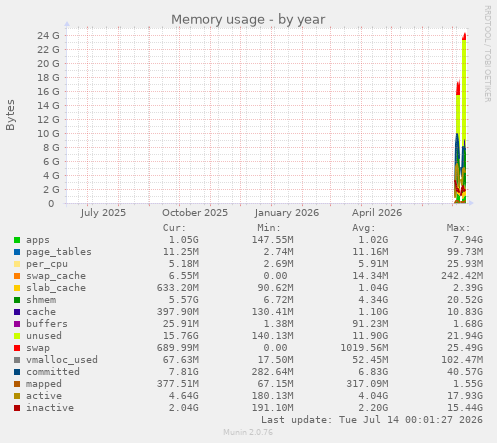Screen dimensions: 497x443
Task: Click the 'Bytes' vertical axis label
Action: coord(10,115)
